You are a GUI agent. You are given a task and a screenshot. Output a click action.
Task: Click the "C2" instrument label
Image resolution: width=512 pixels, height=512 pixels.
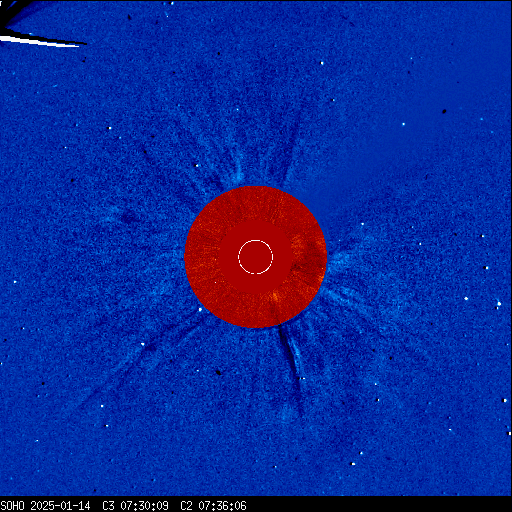click(x=186, y=506)
